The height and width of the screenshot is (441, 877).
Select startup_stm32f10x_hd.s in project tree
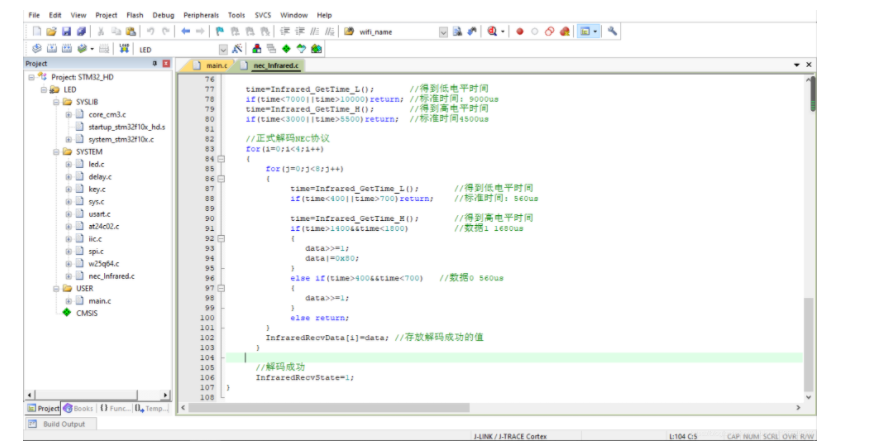click(x=127, y=127)
